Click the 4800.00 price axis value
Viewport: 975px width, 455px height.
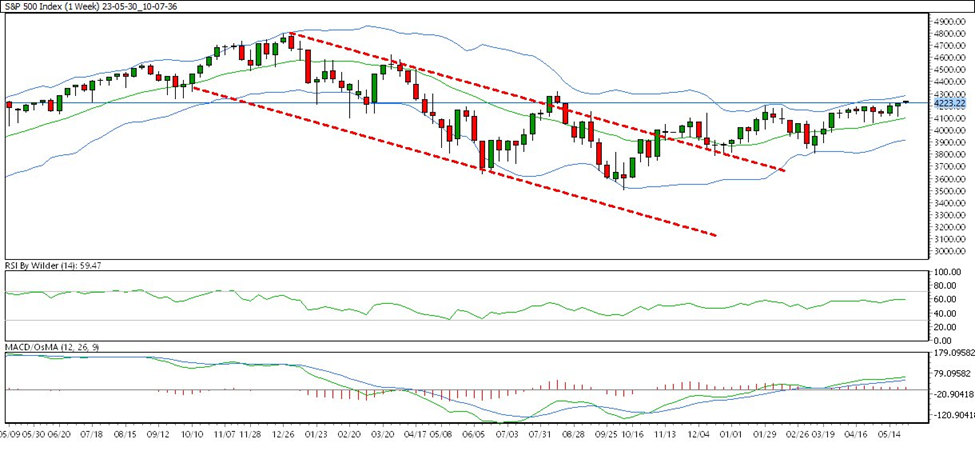pos(950,34)
